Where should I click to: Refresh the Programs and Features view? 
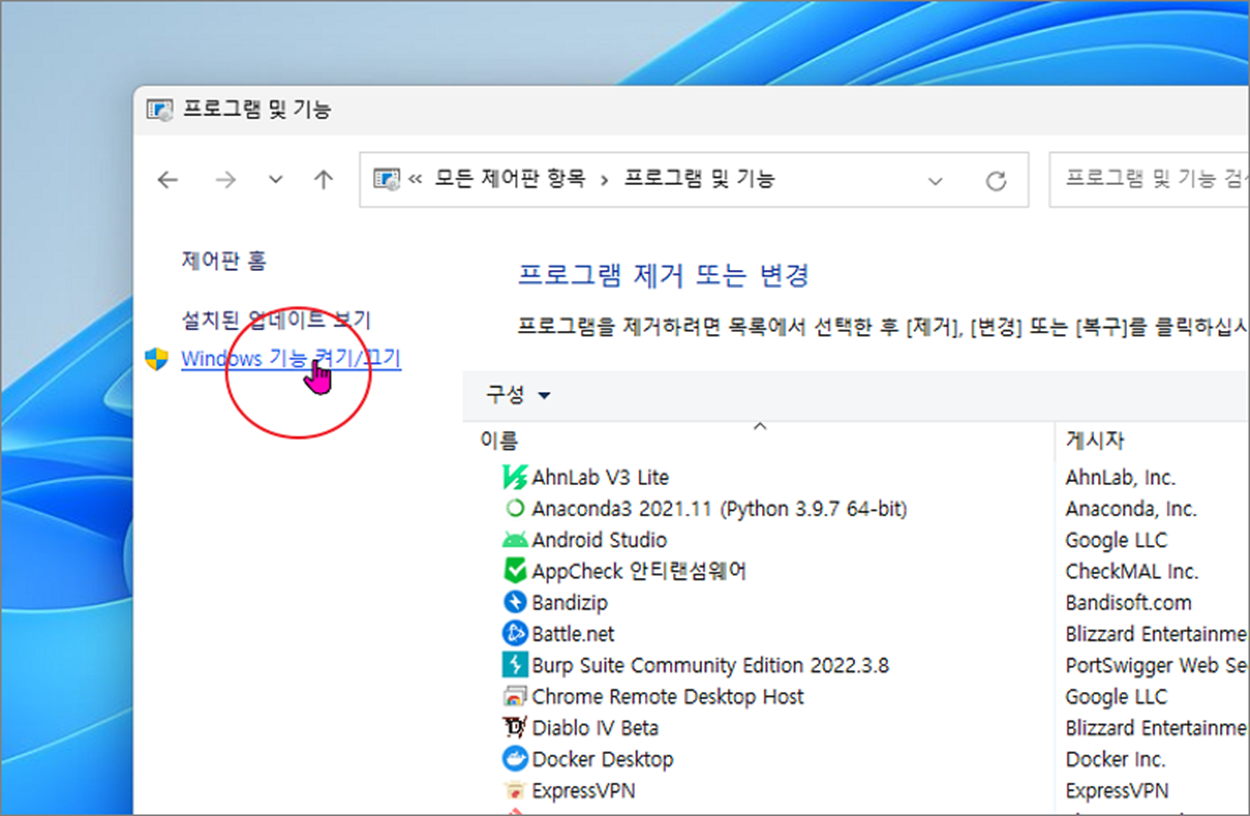(996, 181)
